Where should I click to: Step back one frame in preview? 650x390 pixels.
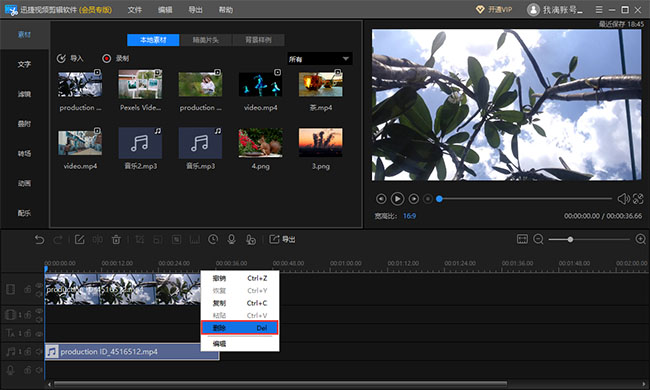[381, 199]
